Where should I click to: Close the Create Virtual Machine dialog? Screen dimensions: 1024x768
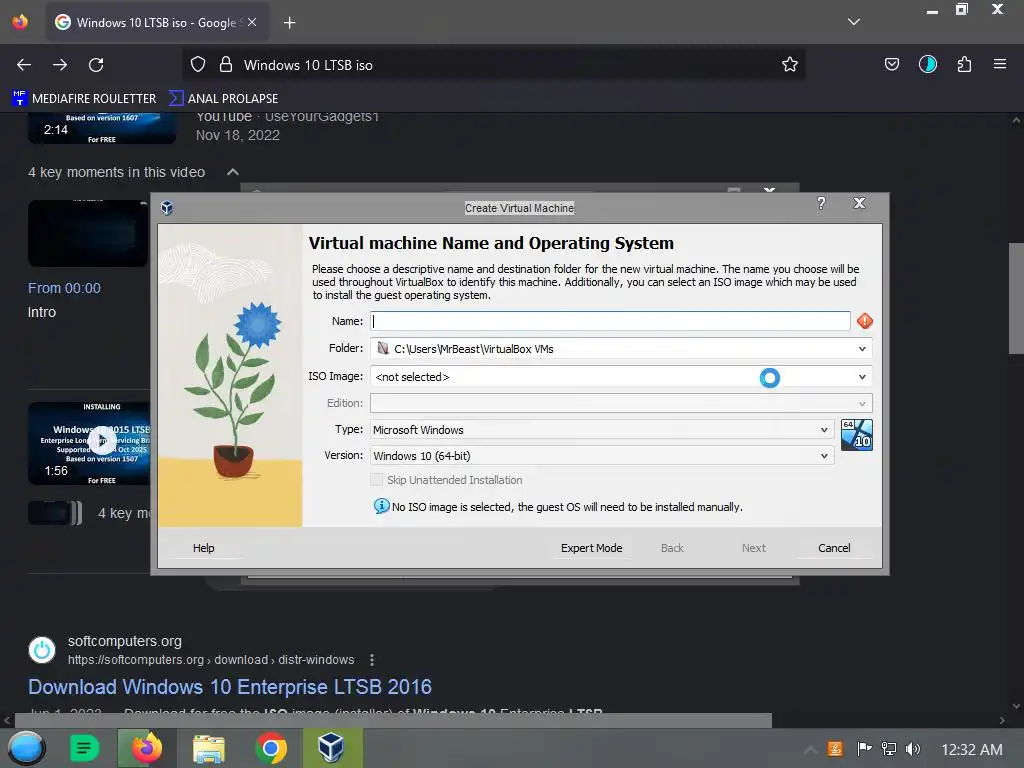point(859,203)
